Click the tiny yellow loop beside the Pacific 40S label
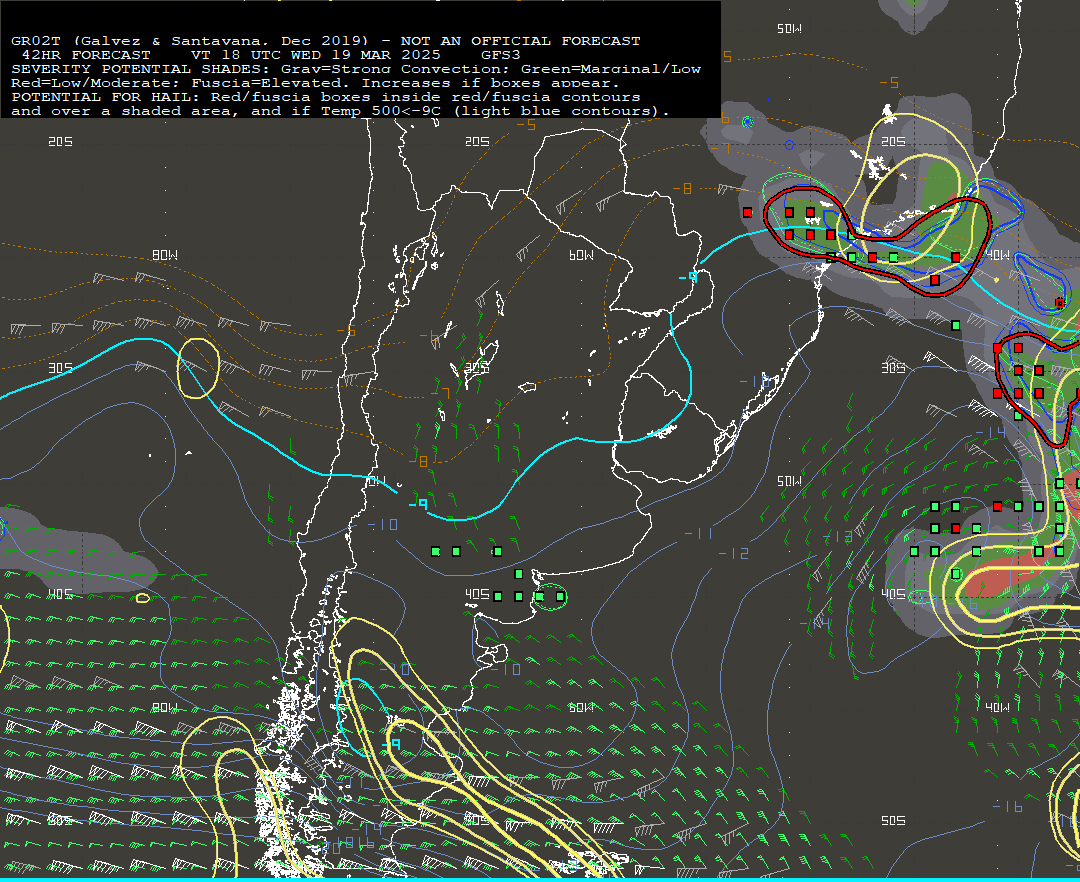 (x=143, y=598)
